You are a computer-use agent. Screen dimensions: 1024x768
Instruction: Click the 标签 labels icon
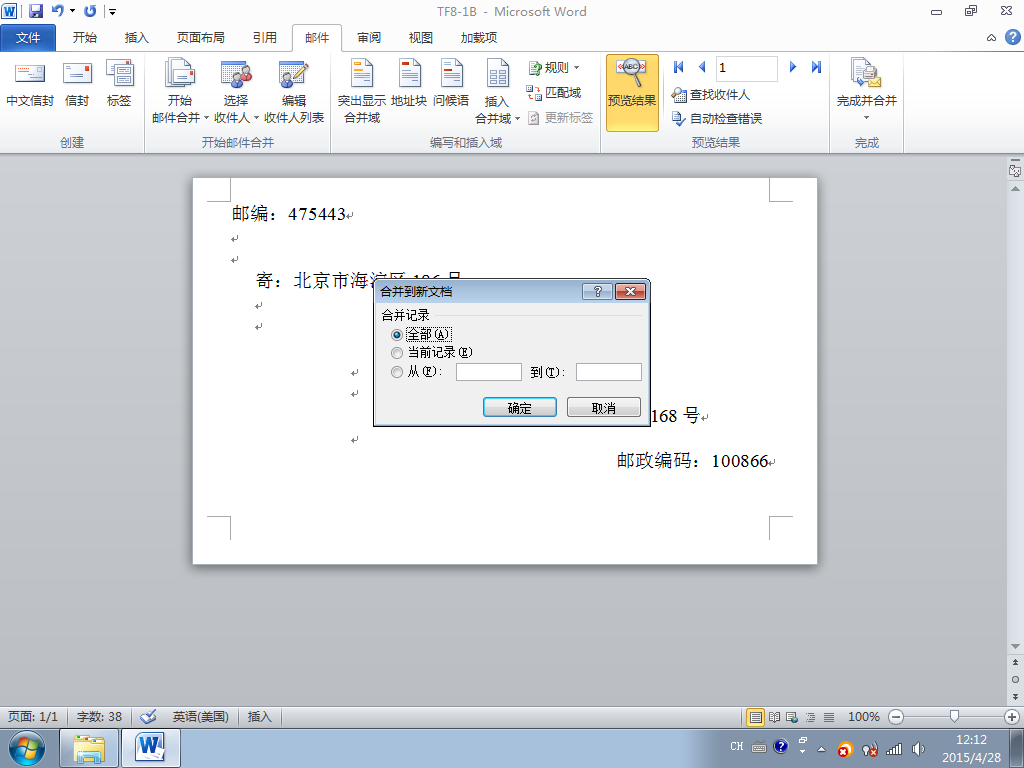pyautogui.click(x=120, y=84)
